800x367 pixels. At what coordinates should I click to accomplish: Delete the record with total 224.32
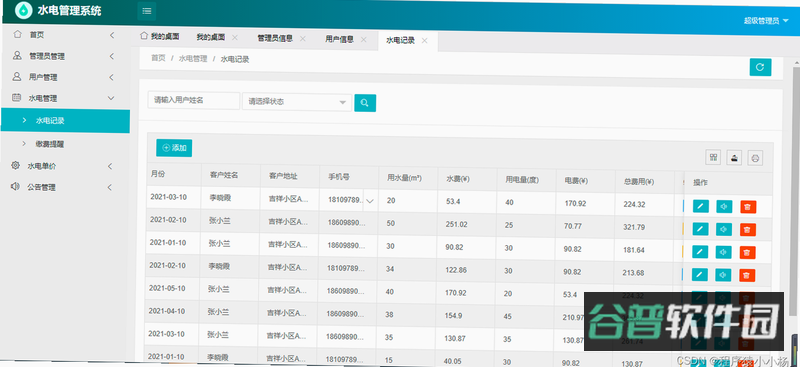tap(748, 207)
